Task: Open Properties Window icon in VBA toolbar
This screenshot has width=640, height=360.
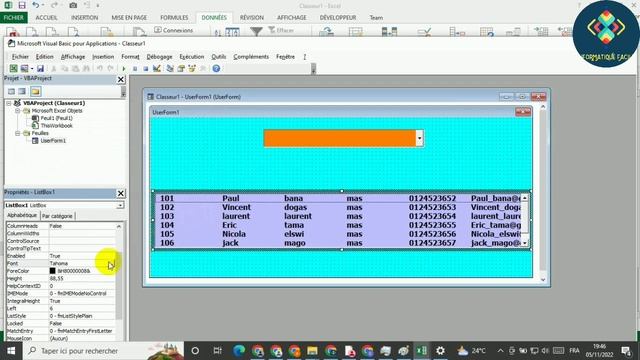Action: point(181,69)
